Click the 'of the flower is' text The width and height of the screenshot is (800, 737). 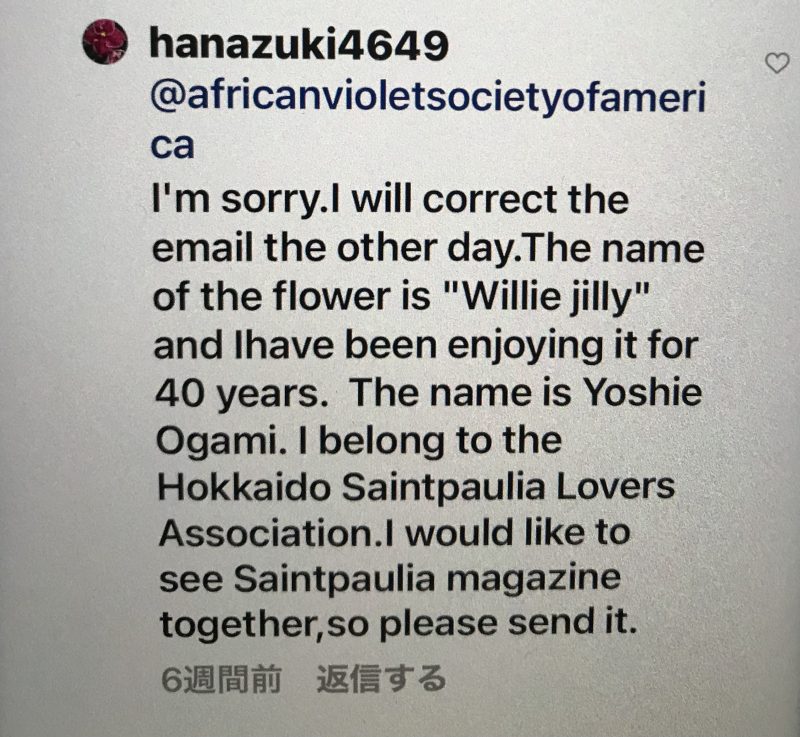[x=292, y=297]
